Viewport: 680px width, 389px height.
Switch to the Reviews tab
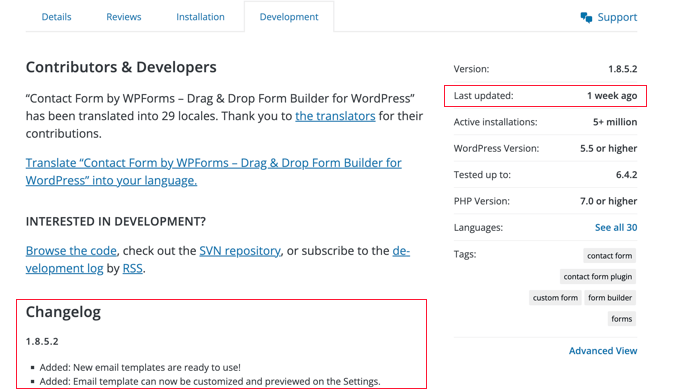124,17
